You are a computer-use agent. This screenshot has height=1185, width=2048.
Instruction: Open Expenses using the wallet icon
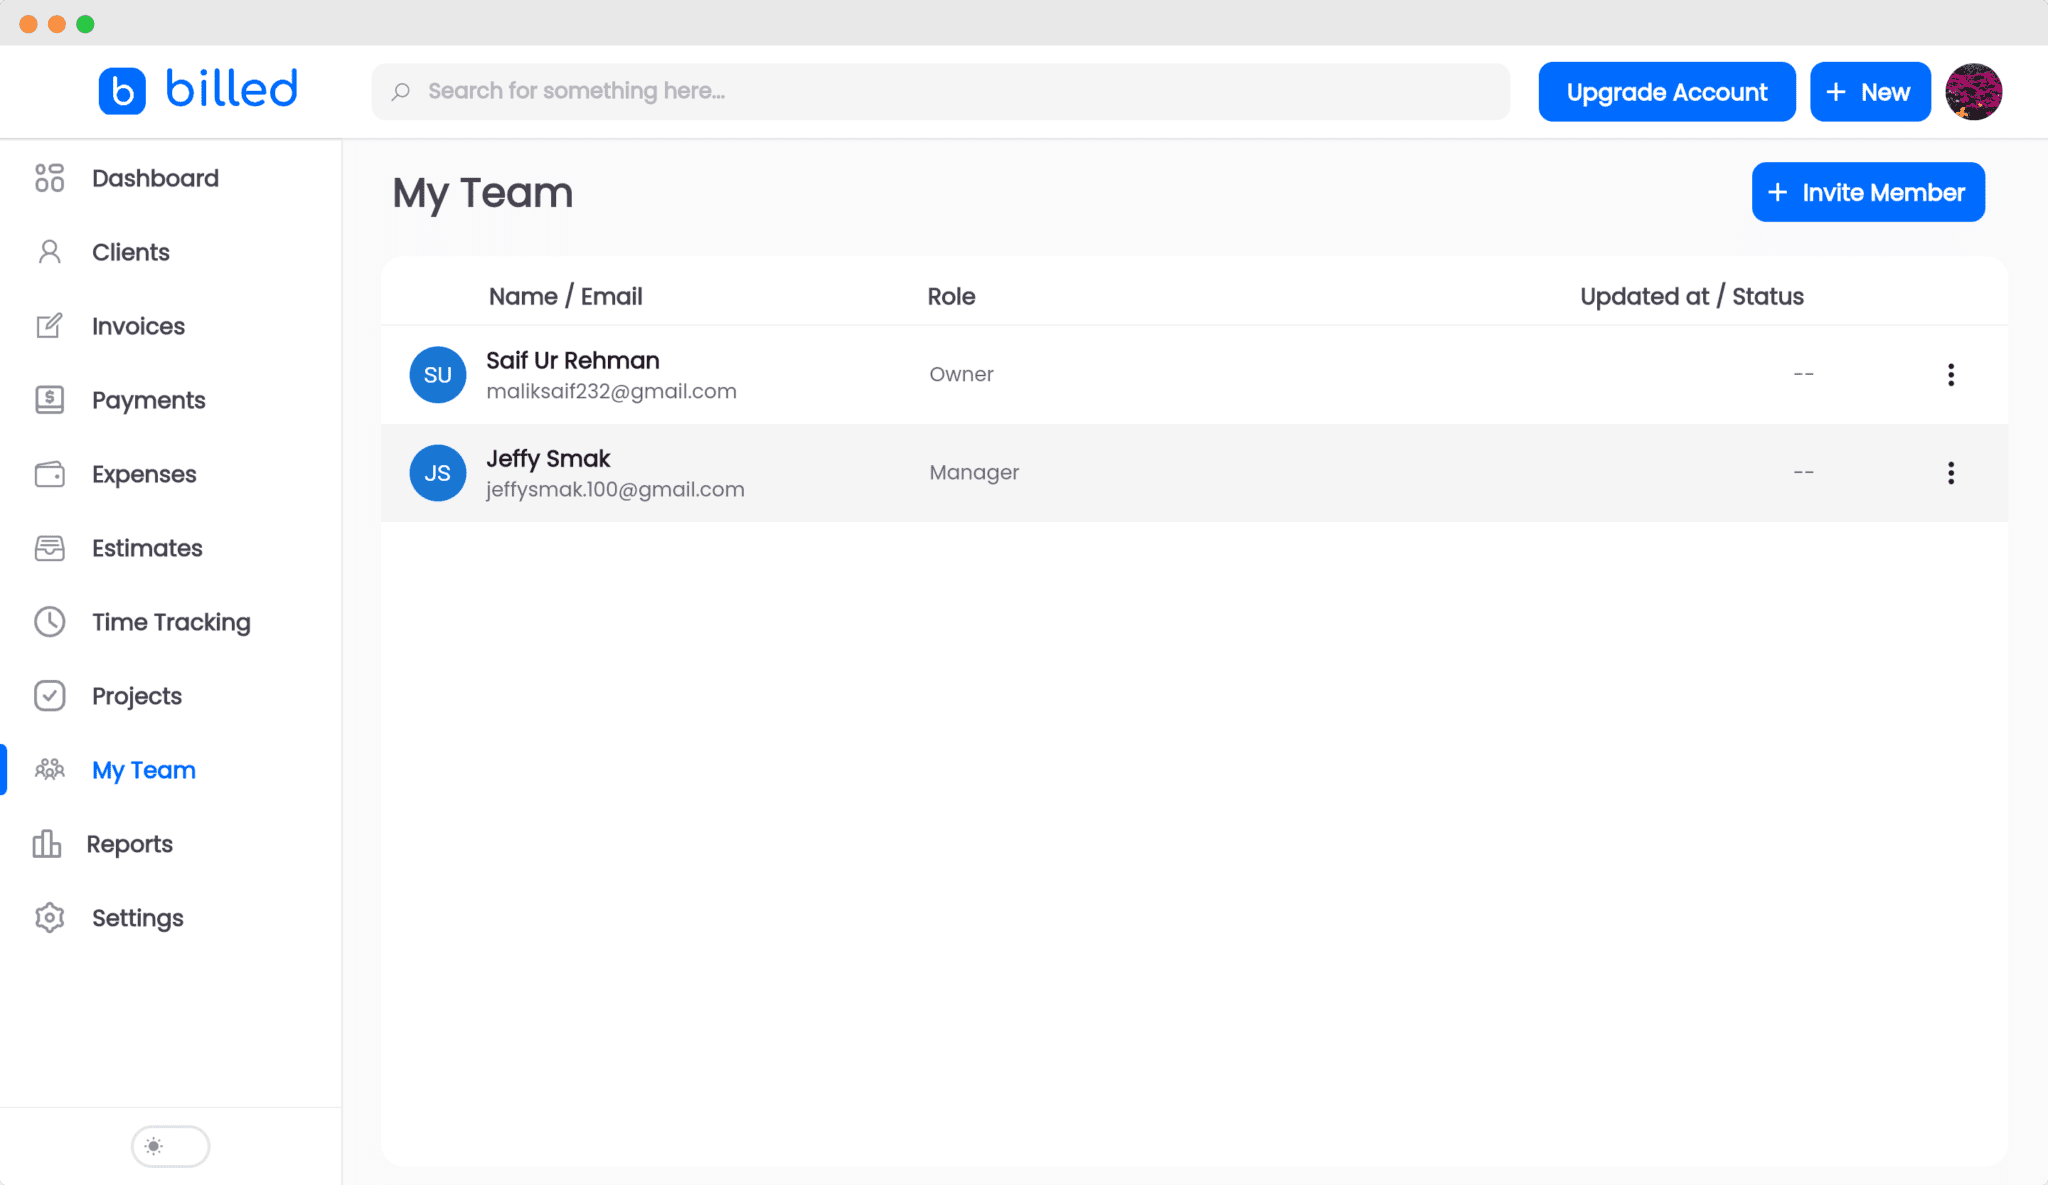tap(49, 473)
